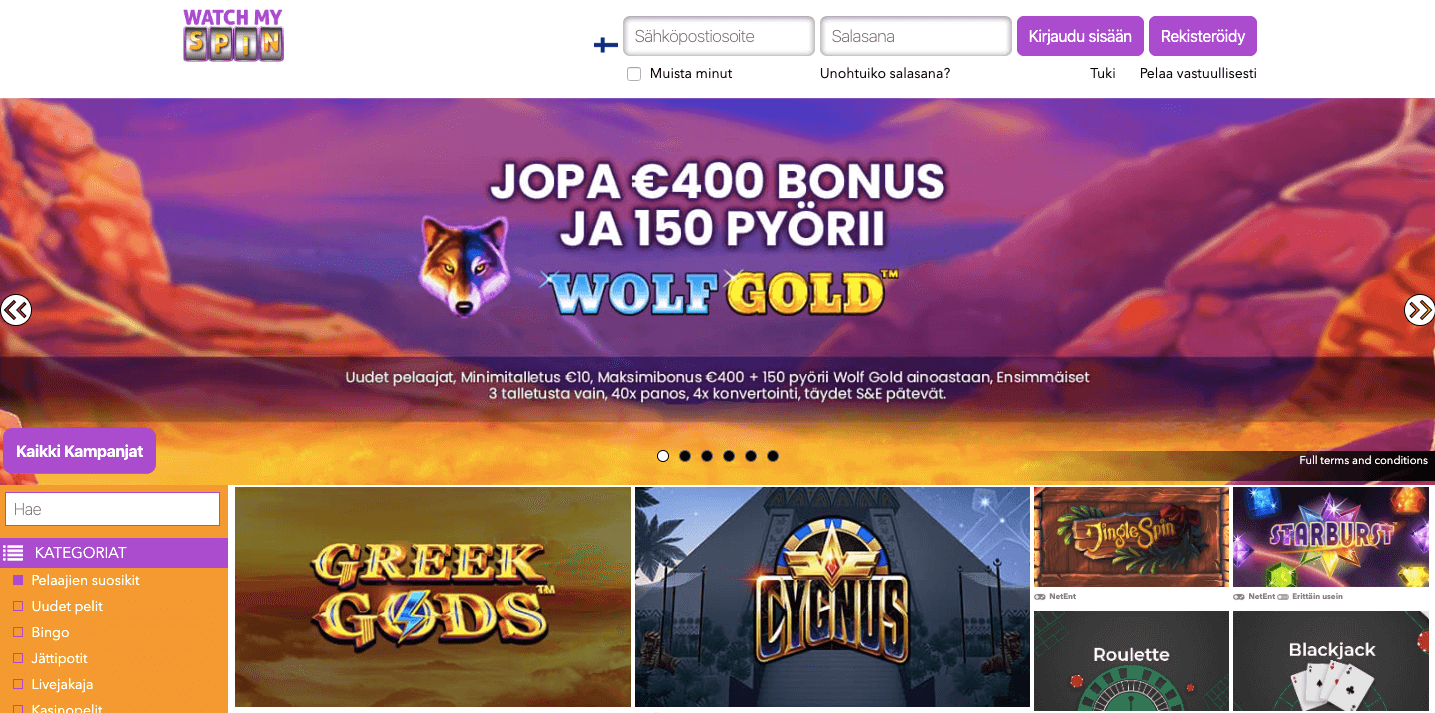This screenshot has width=1435, height=713.
Task: Jump to the last carousel dot
Action: tap(773, 456)
